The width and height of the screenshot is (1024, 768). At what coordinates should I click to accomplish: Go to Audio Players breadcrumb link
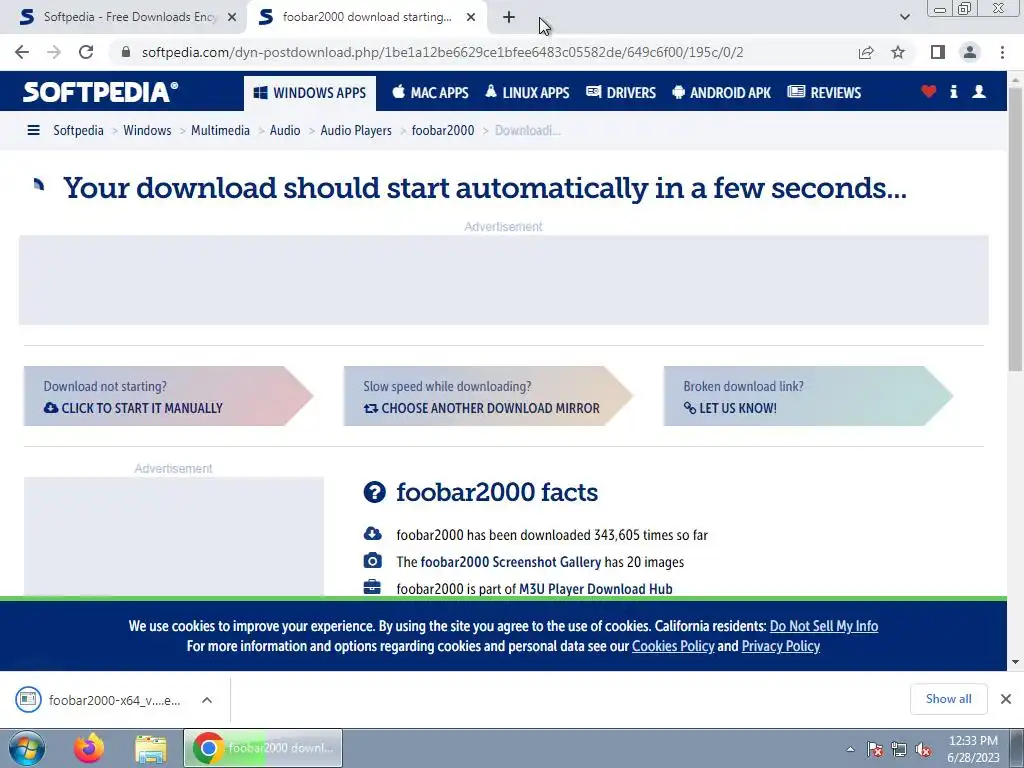[356, 131]
